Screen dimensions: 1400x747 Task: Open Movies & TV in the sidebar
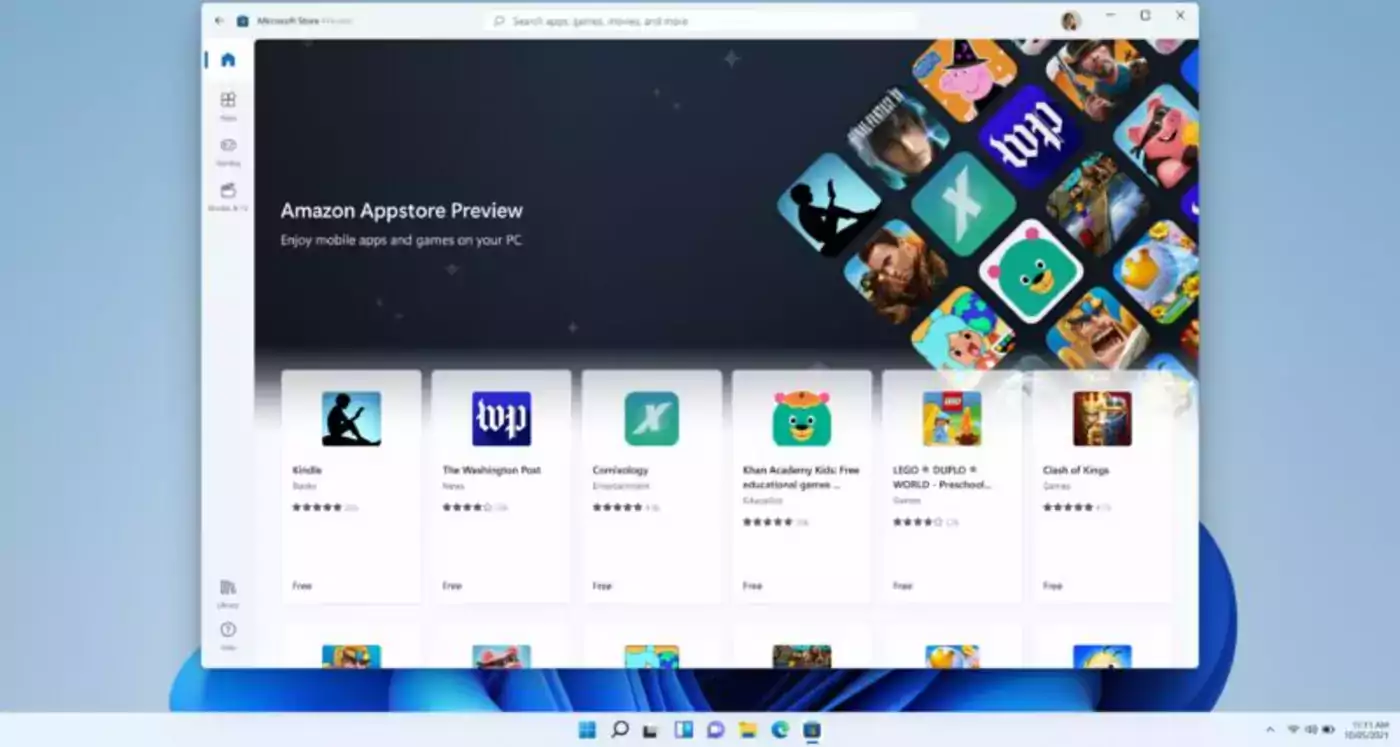pos(228,196)
